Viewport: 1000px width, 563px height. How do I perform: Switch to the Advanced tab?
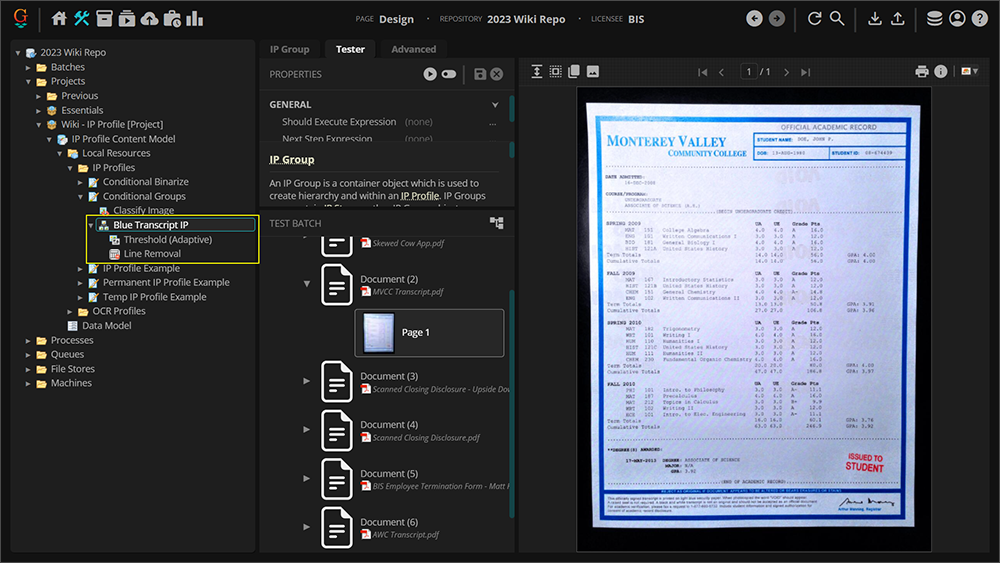(413, 49)
